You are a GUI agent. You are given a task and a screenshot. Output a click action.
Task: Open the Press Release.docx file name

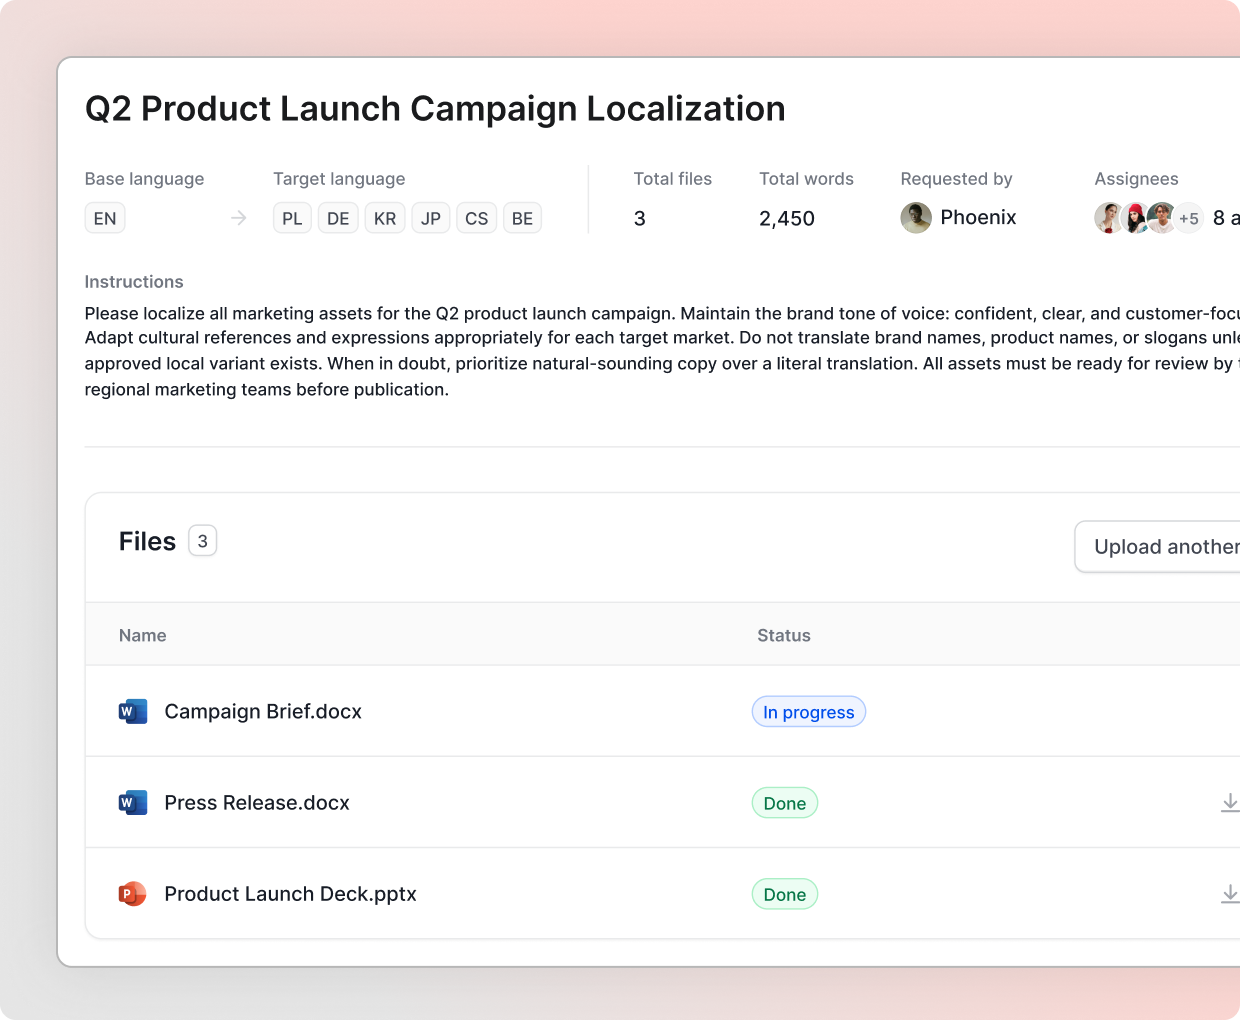pyautogui.click(x=257, y=802)
